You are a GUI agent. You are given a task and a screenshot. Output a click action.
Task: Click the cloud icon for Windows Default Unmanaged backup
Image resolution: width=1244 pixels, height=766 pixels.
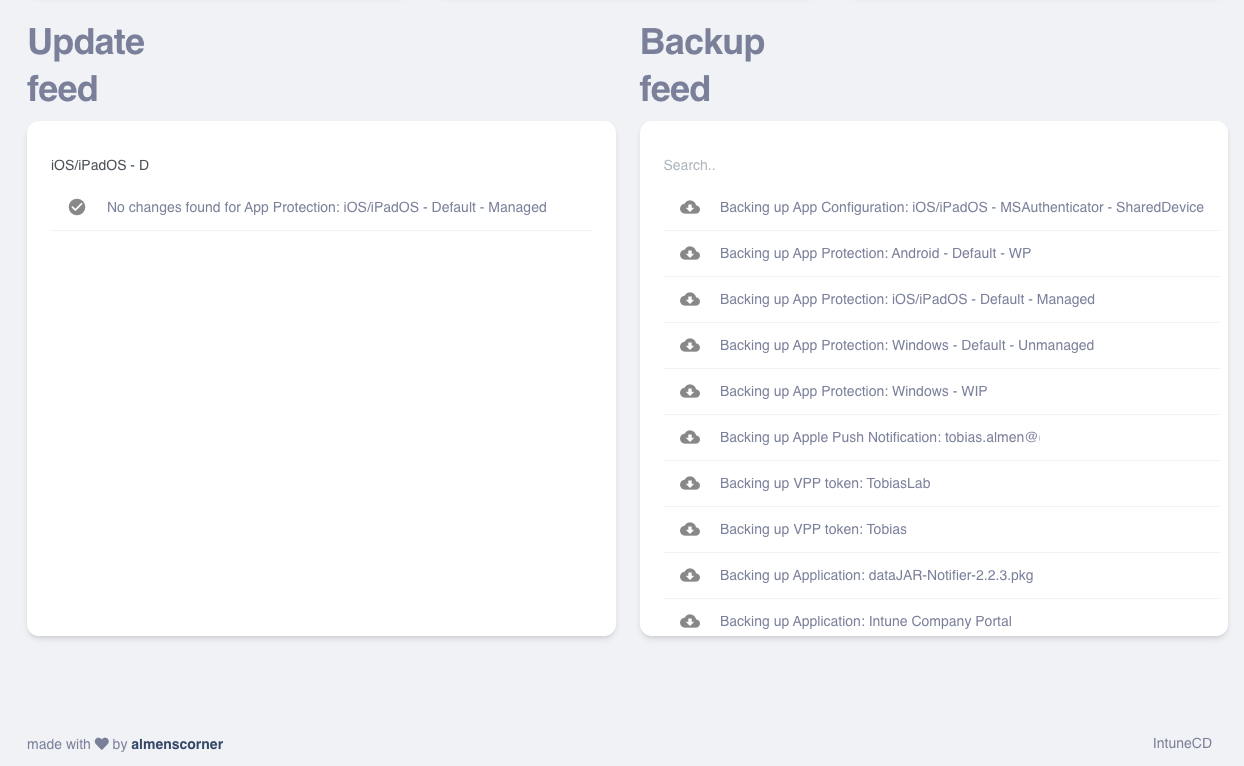click(690, 345)
